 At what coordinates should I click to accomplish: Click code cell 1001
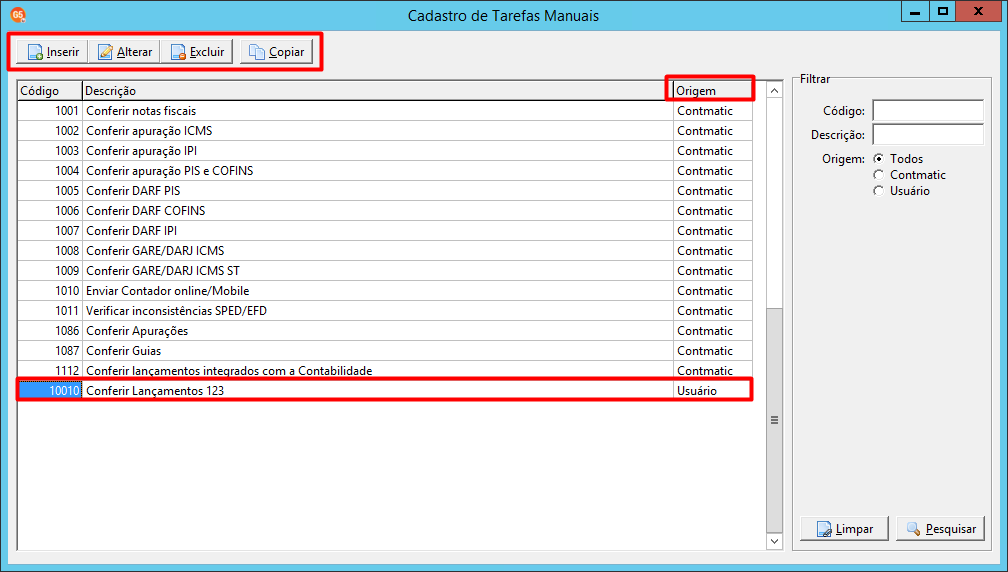[x=50, y=111]
